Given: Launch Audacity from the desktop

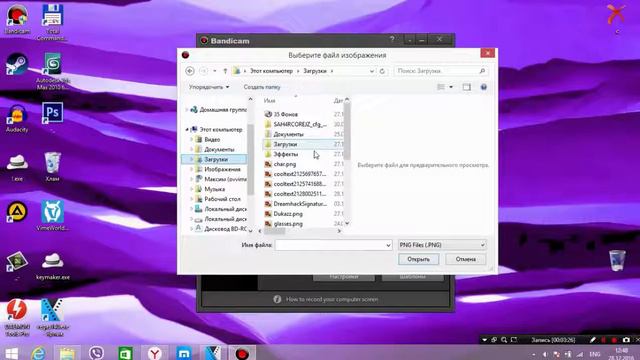Looking at the screenshot, I should 17,118.
